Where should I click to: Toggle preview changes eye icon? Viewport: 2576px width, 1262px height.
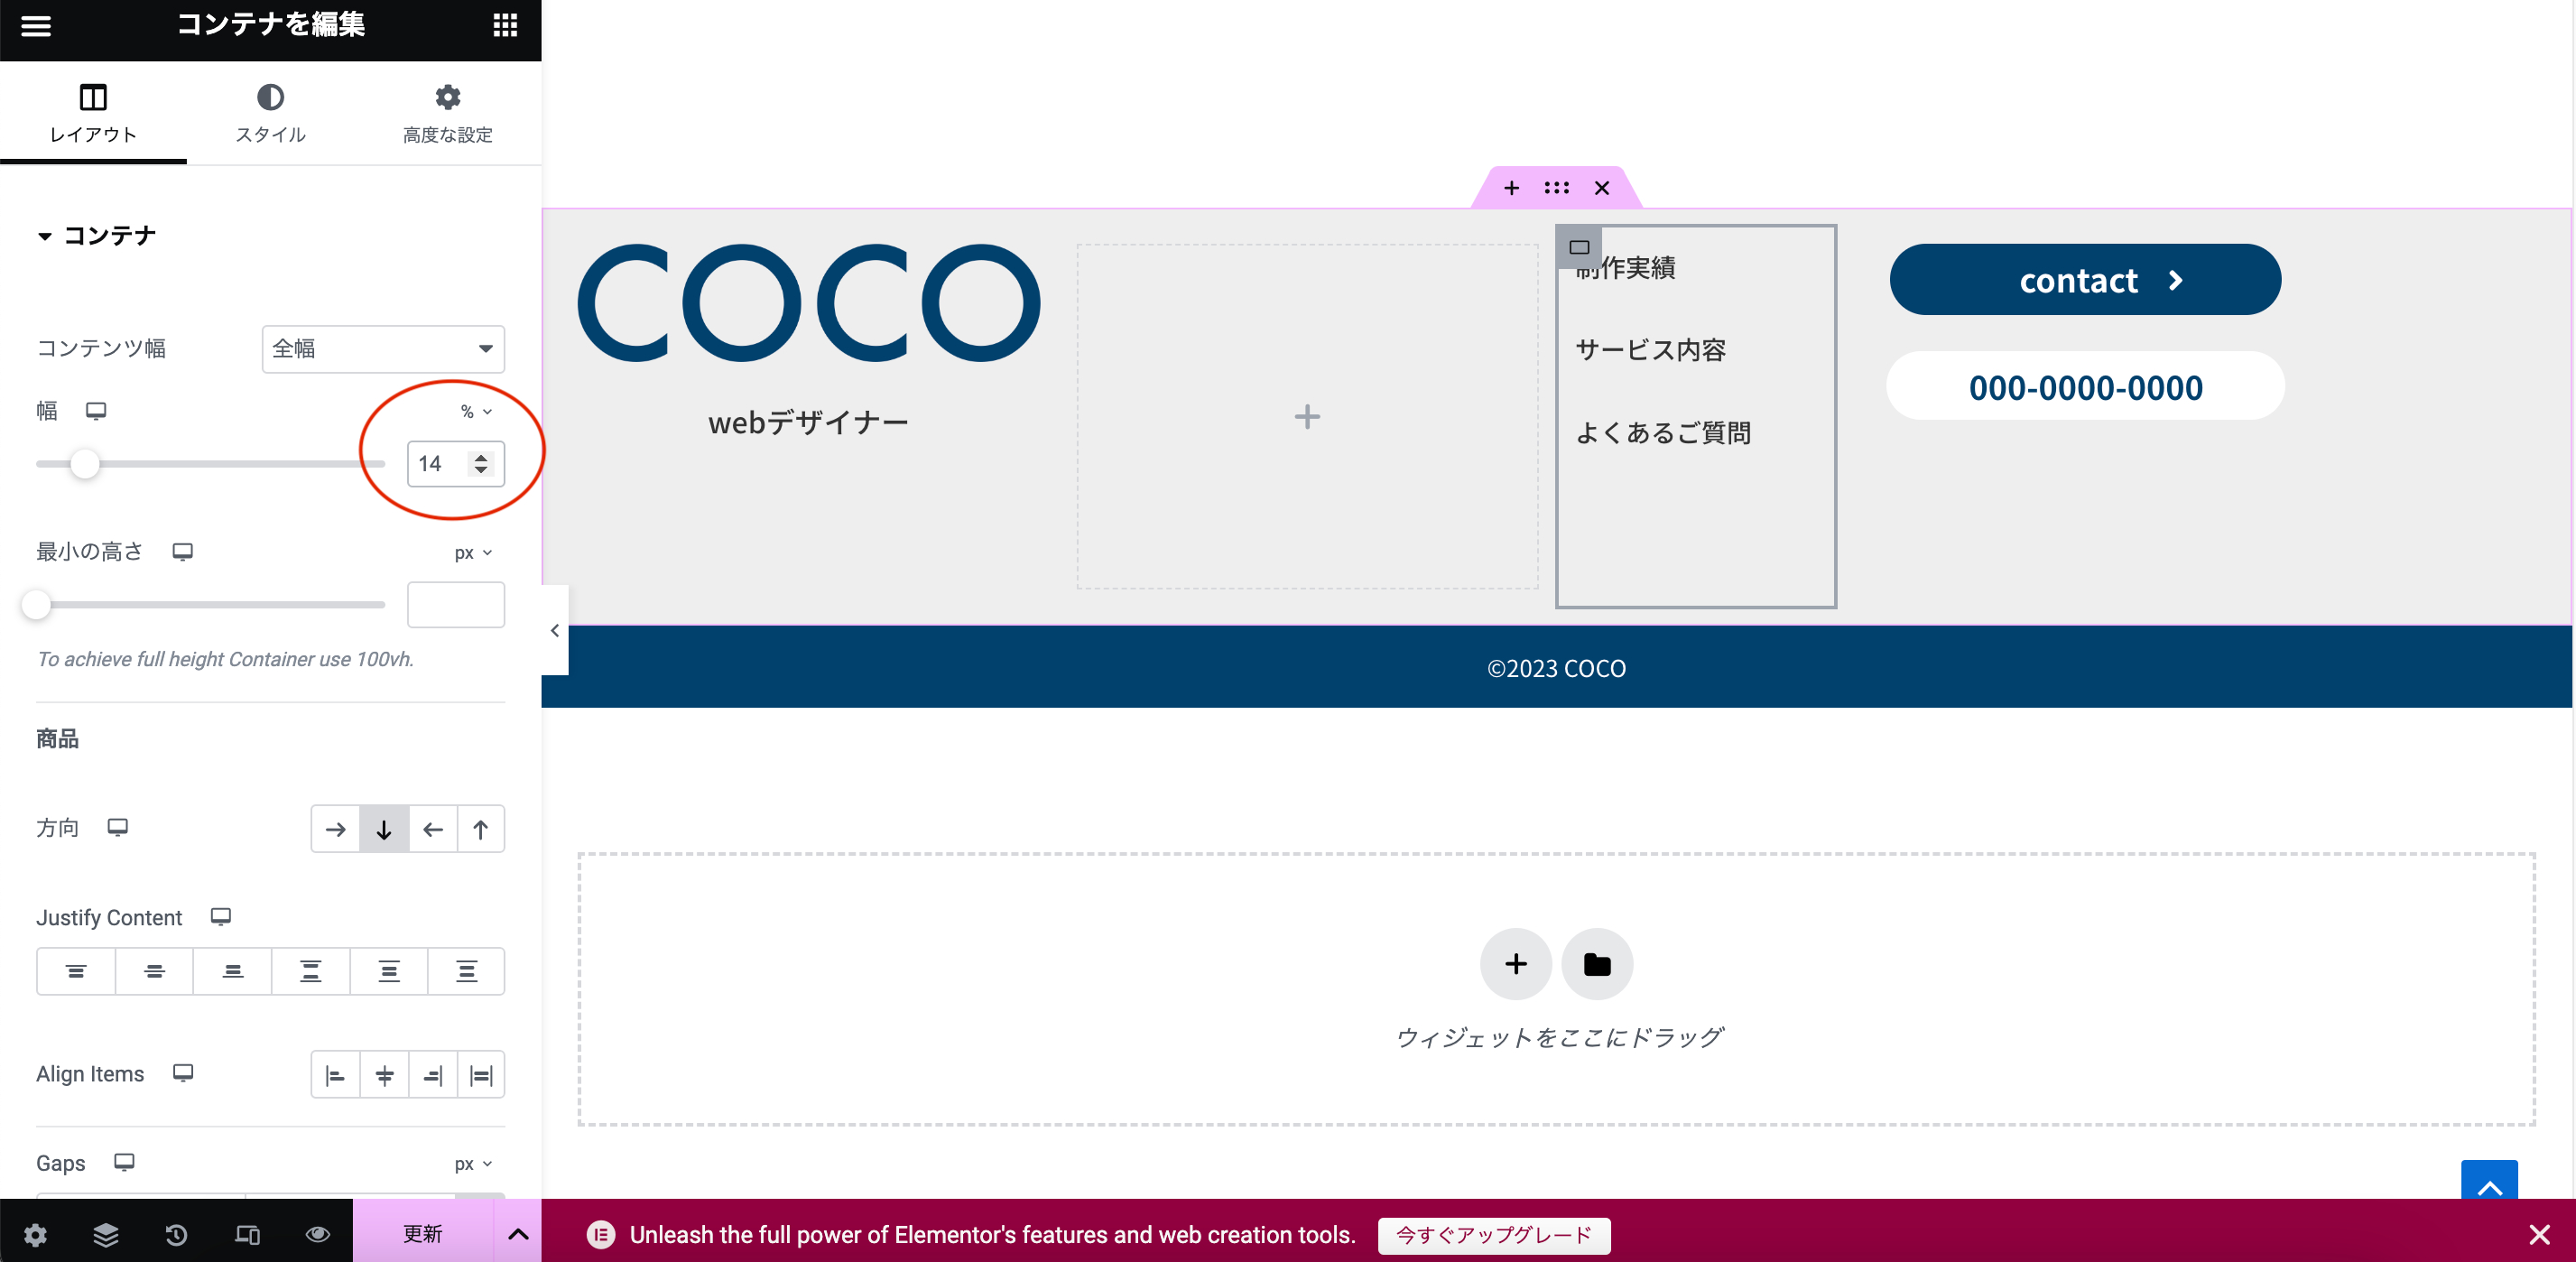(318, 1234)
